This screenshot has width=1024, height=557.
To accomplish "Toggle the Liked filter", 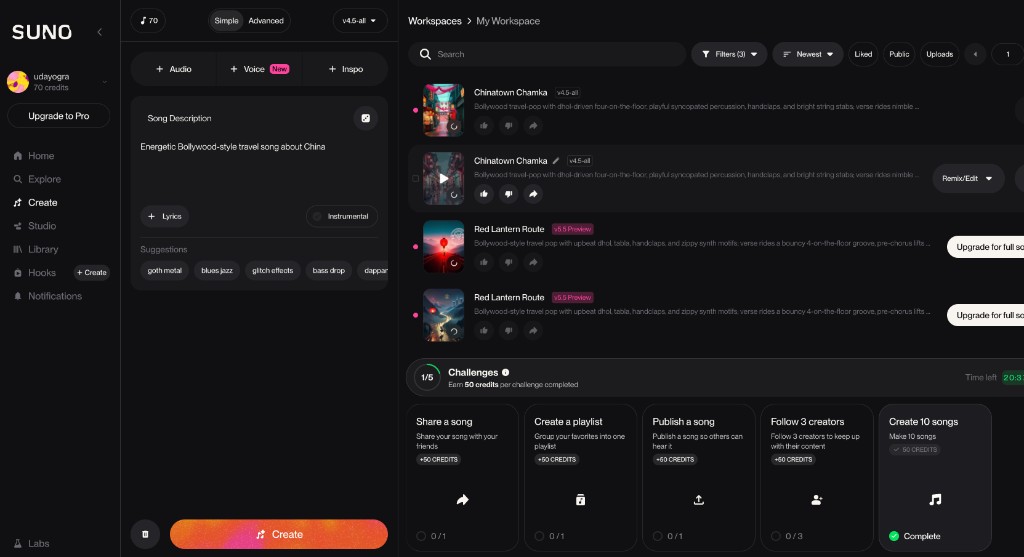I will point(863,54).
